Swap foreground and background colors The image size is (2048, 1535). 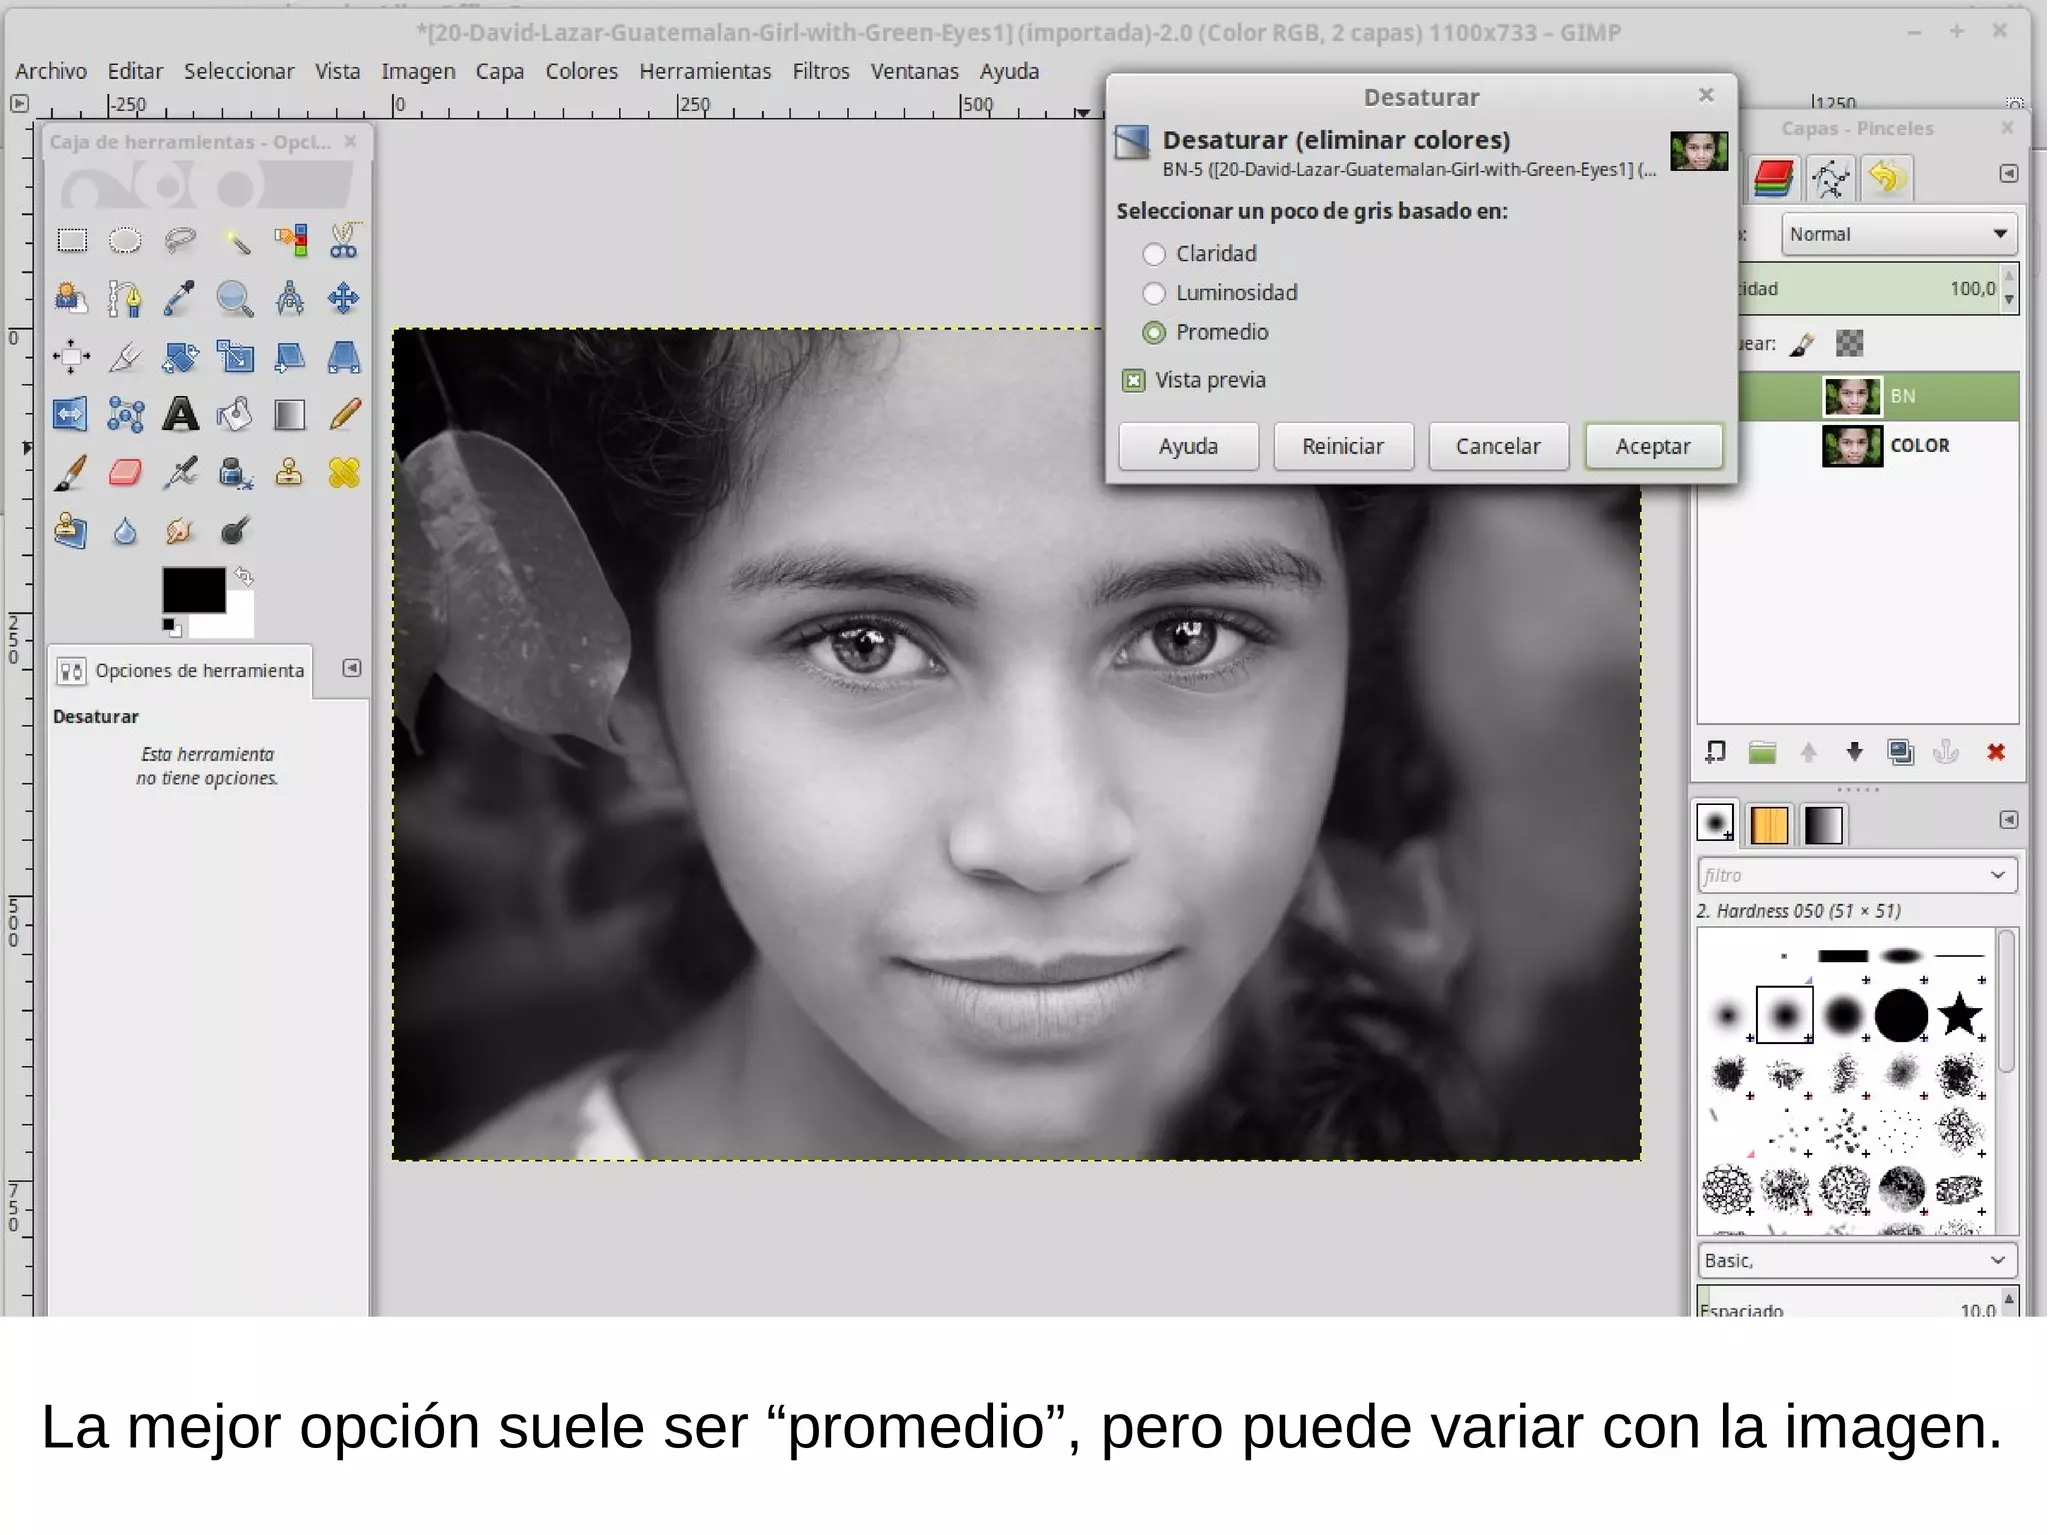point(244,576)
